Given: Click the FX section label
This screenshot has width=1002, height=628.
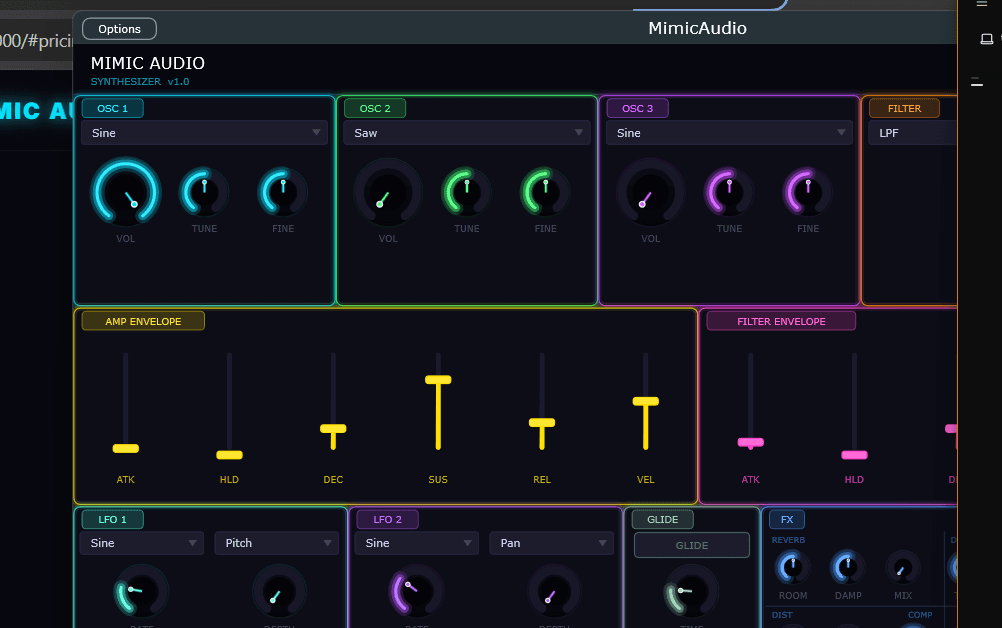Looking at the screenshot, I should click(x=787, y=519).
